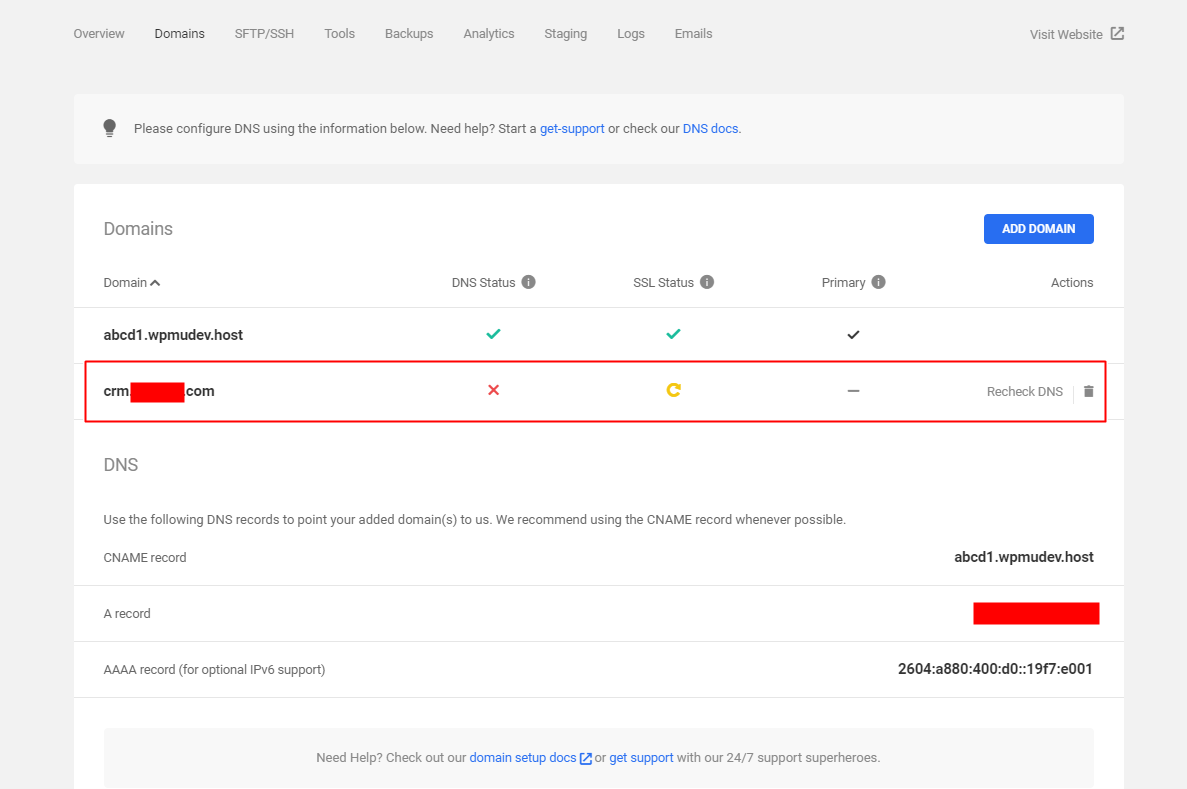Click the Visit Website external link icon
This screenshot has width=1187, height=789.
[1117, 33]
